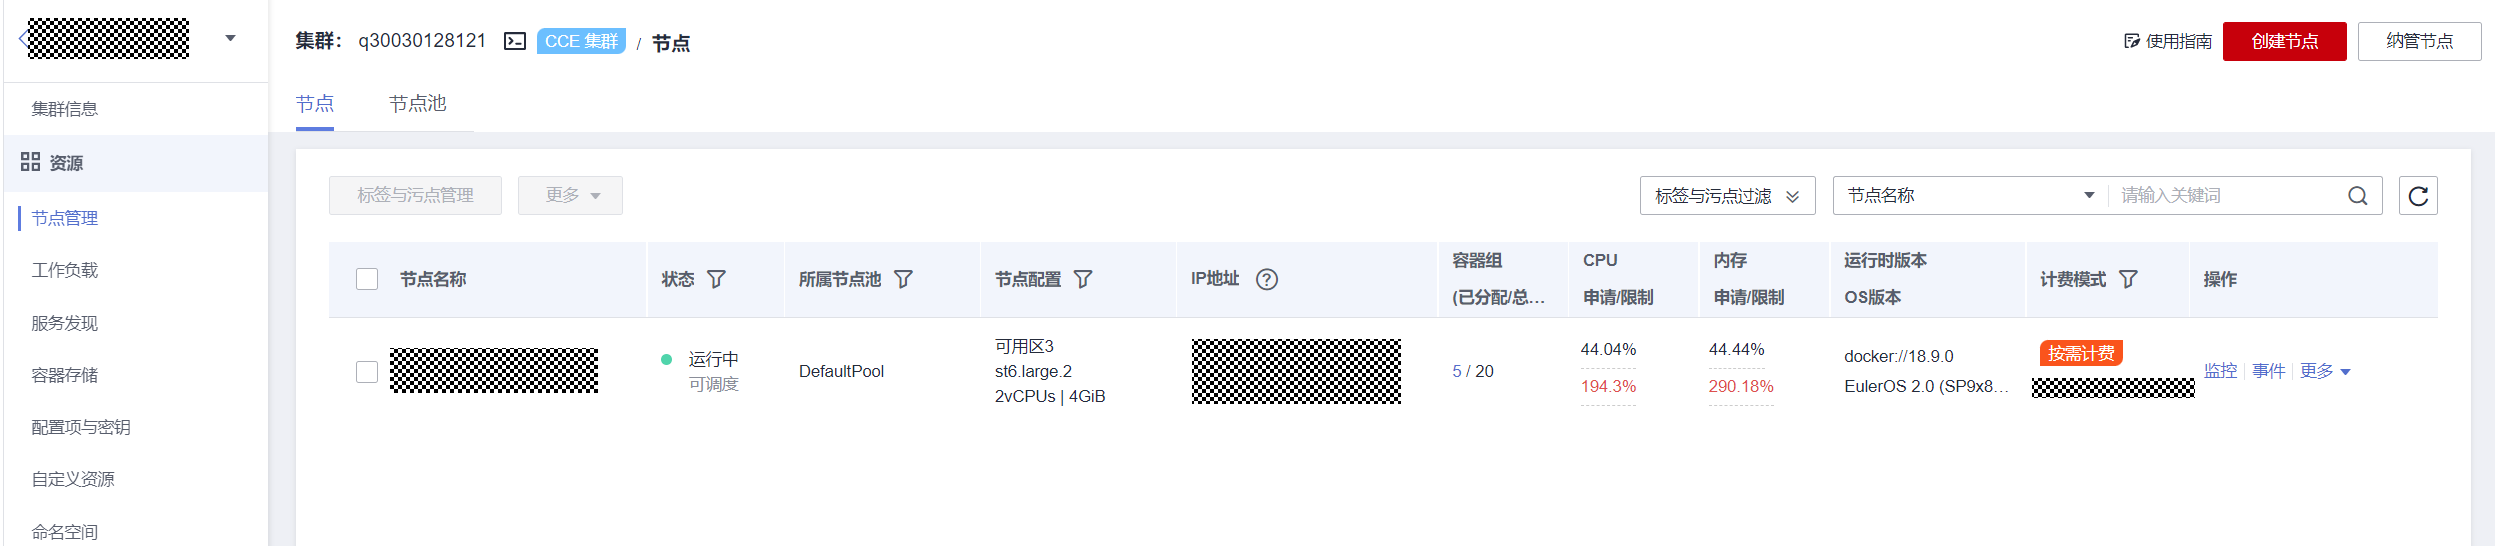Click the IP地址 help question icon
The height and width of the screenshot is (546, 2495).
[x=1266, y=279]
